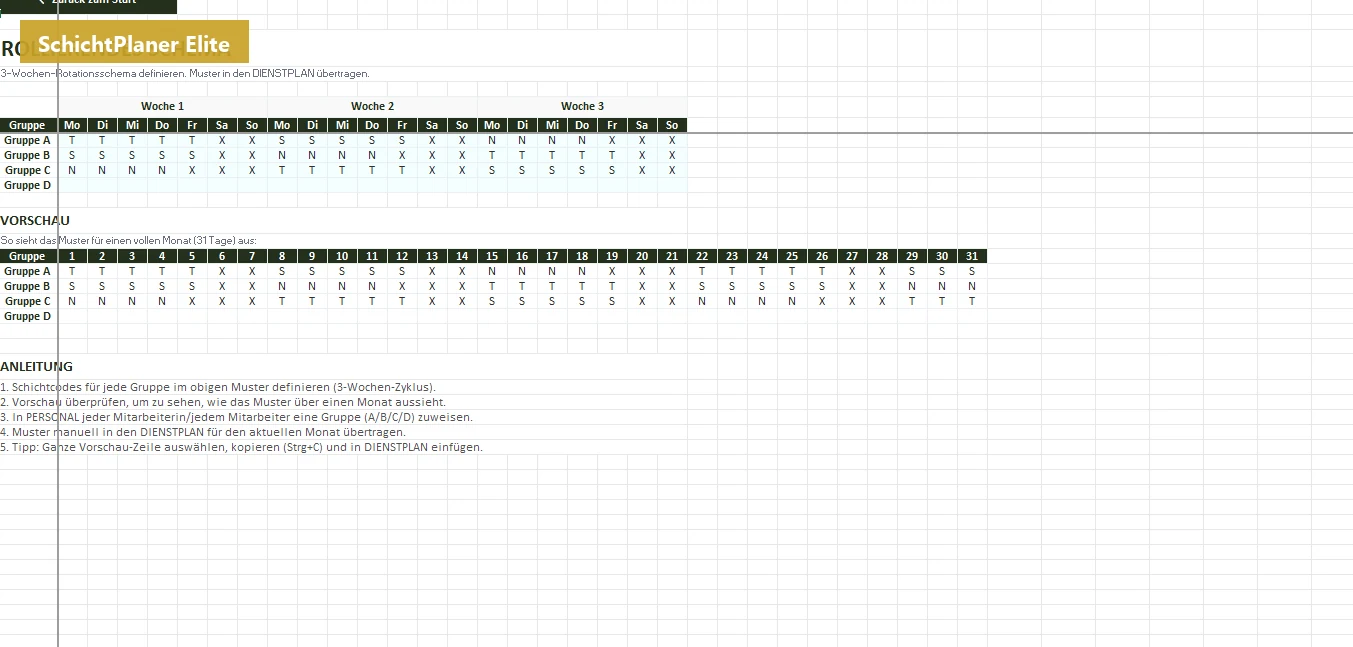Select the Woche 1 header cell
Screen dimensions: 1353x647
(x=162, y=106)
